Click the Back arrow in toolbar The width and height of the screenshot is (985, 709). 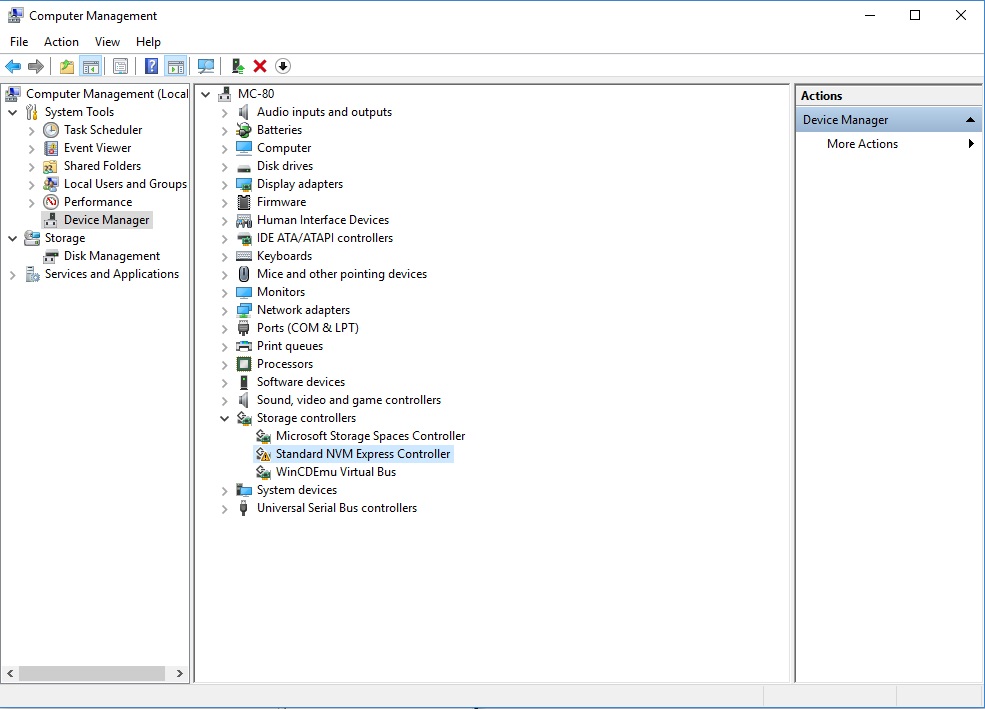pyautogui.click(x=13, y=66)
